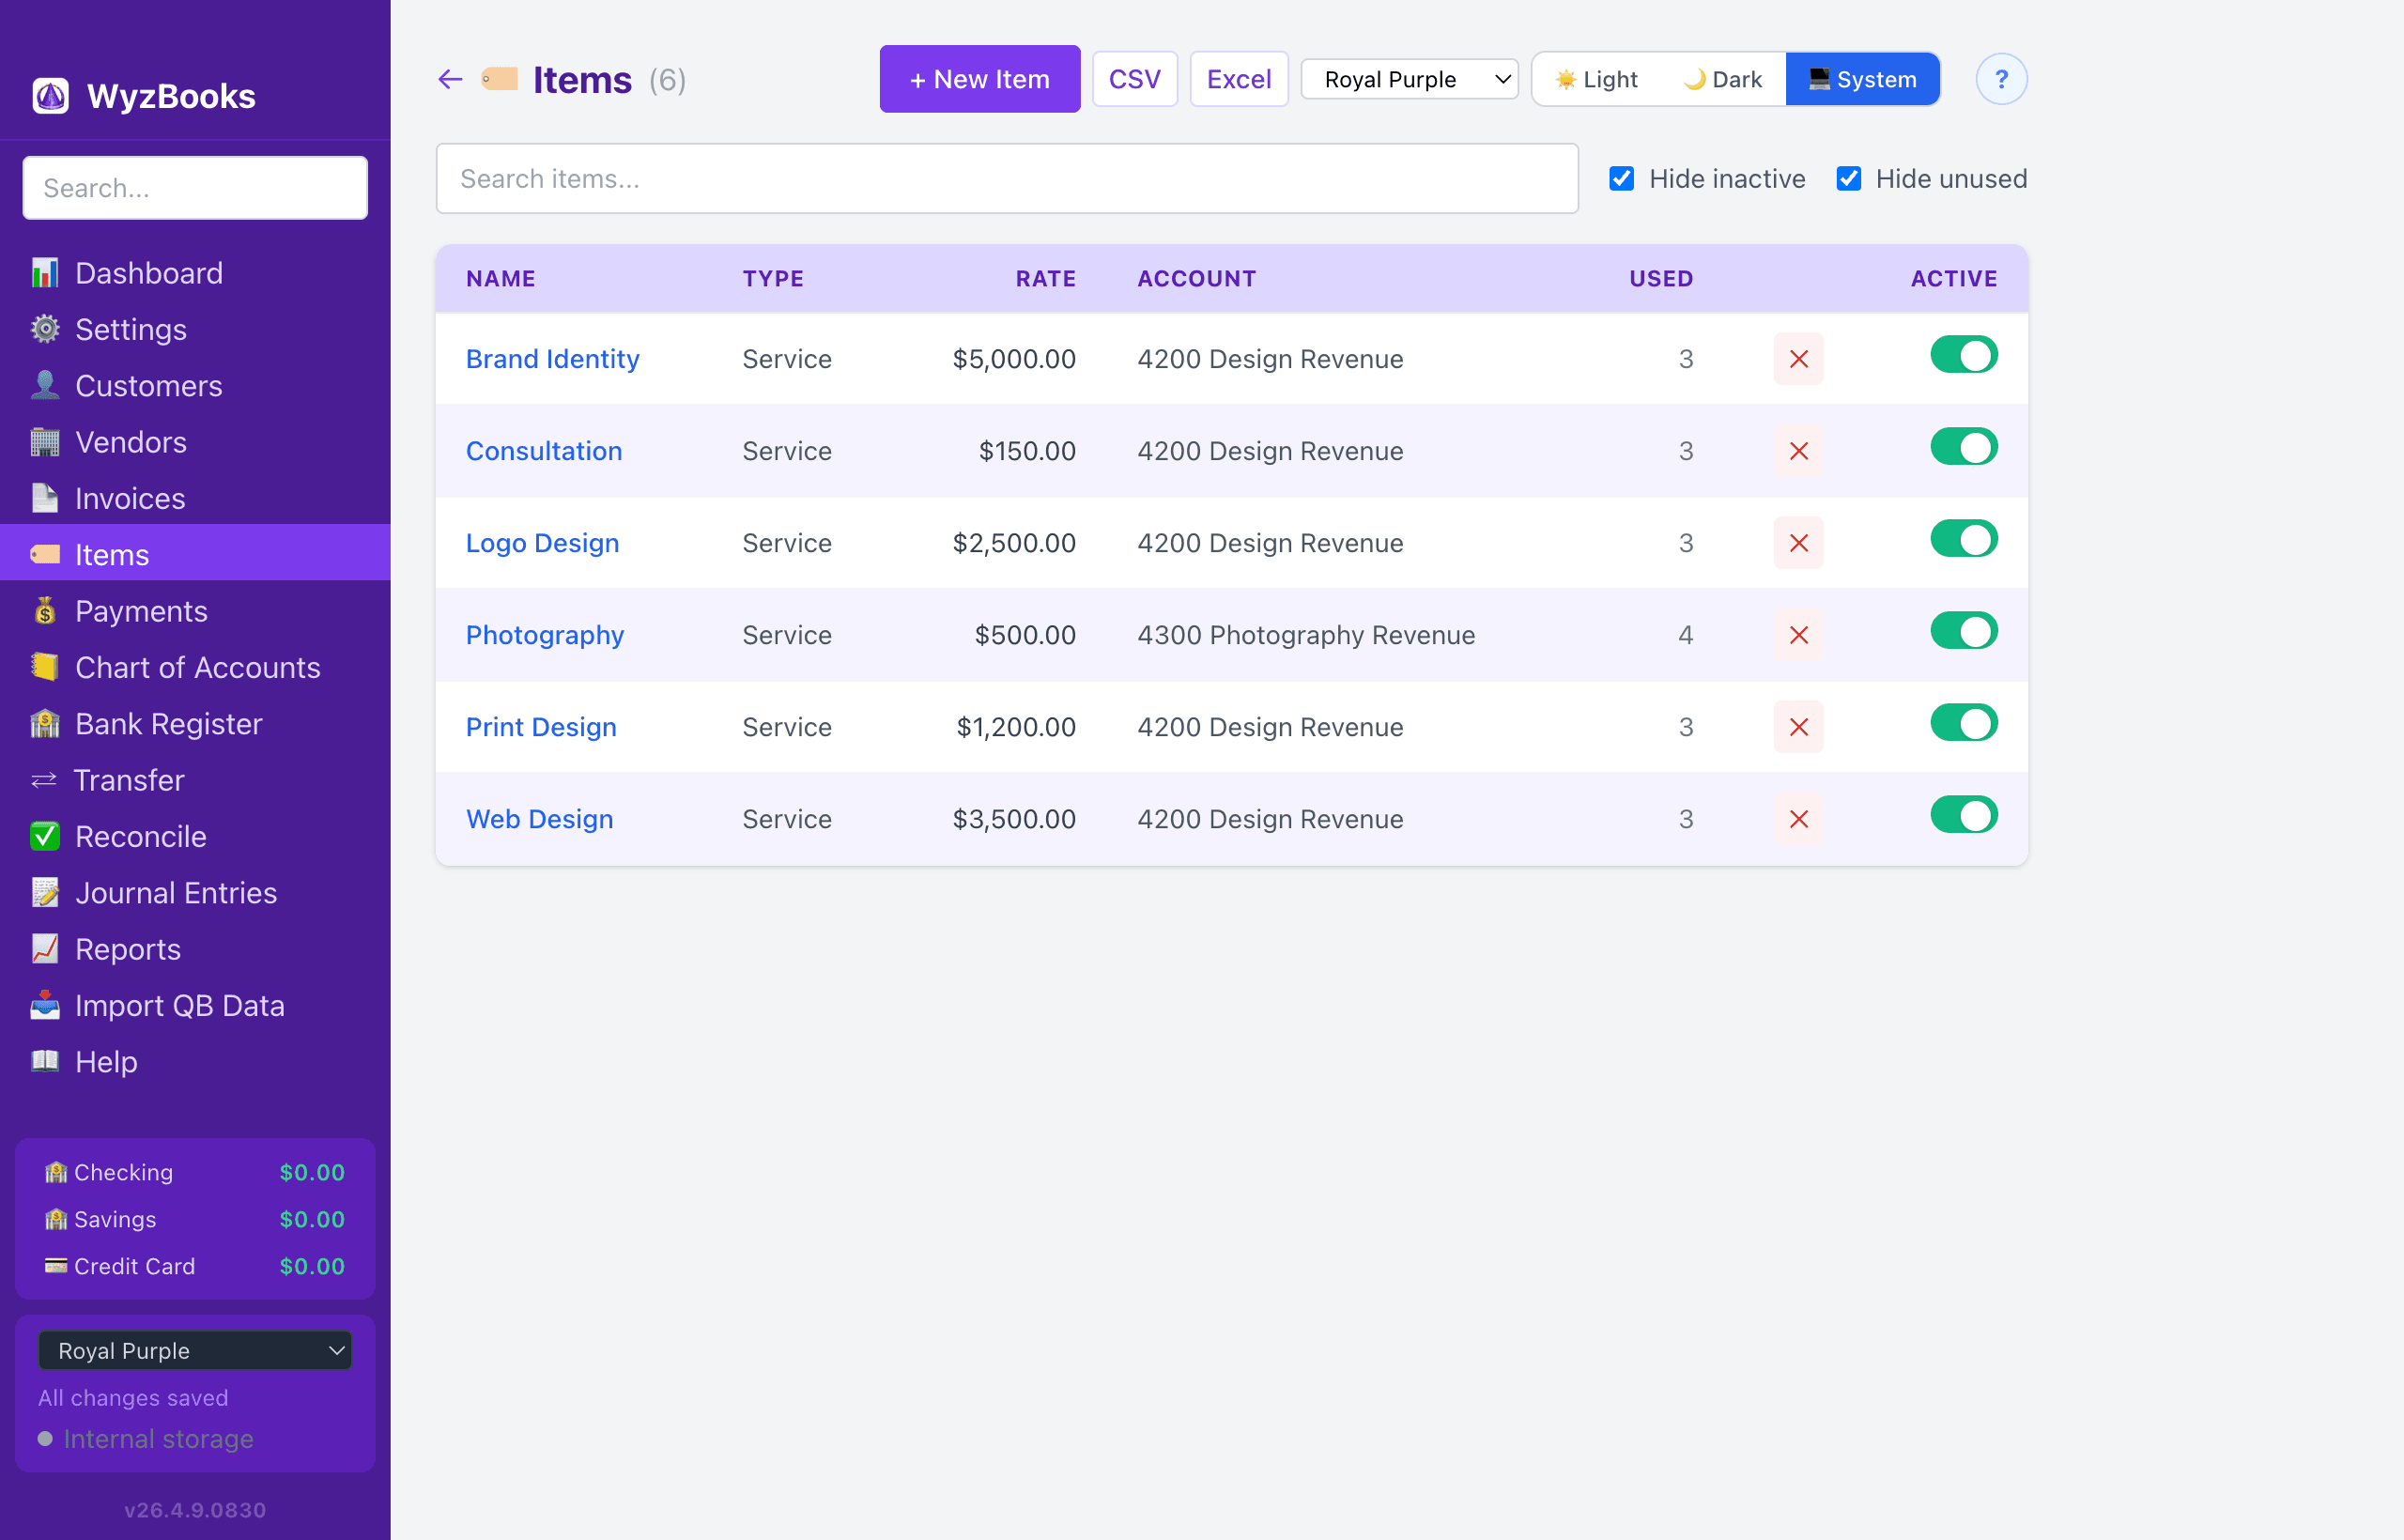Click the back arrow beside Items title
This screenshot has width=2404, height=1540.
click(x=450, y=79)
